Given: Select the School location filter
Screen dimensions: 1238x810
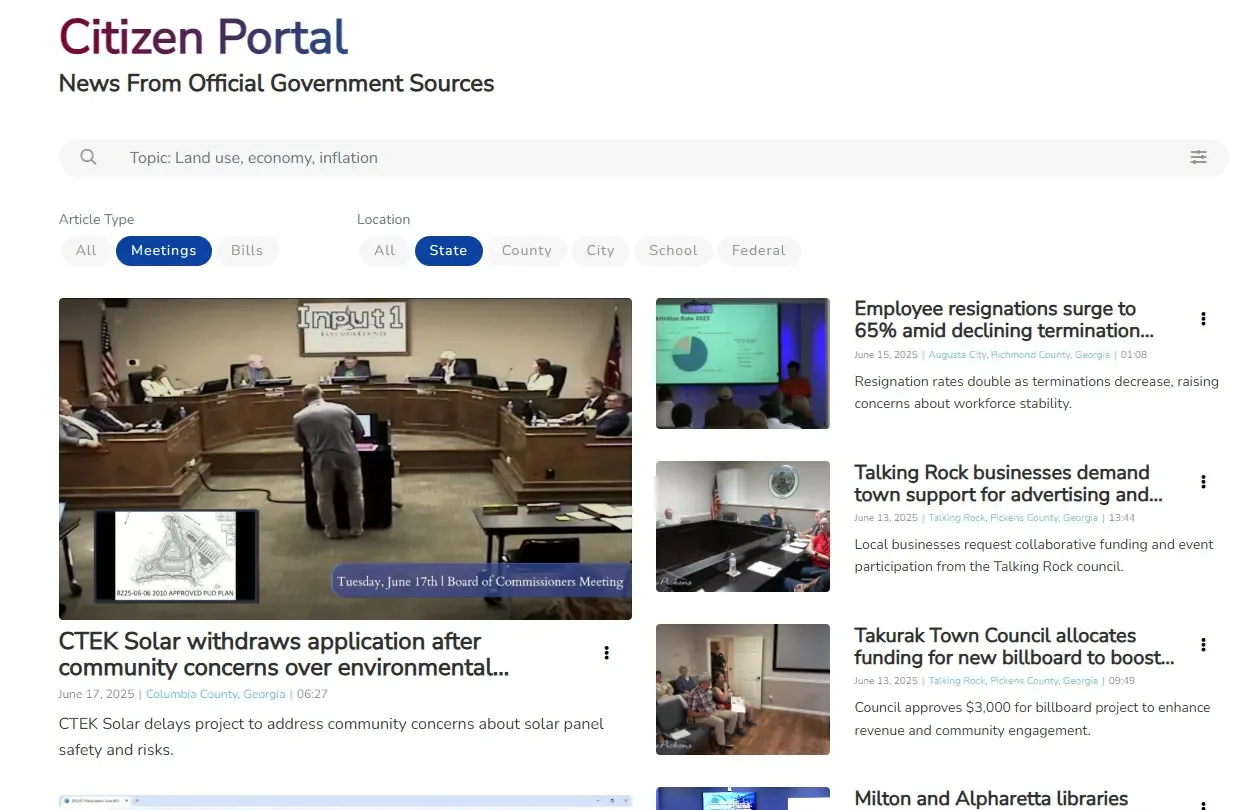Looking at the screenshot, I should click(673, 251).
